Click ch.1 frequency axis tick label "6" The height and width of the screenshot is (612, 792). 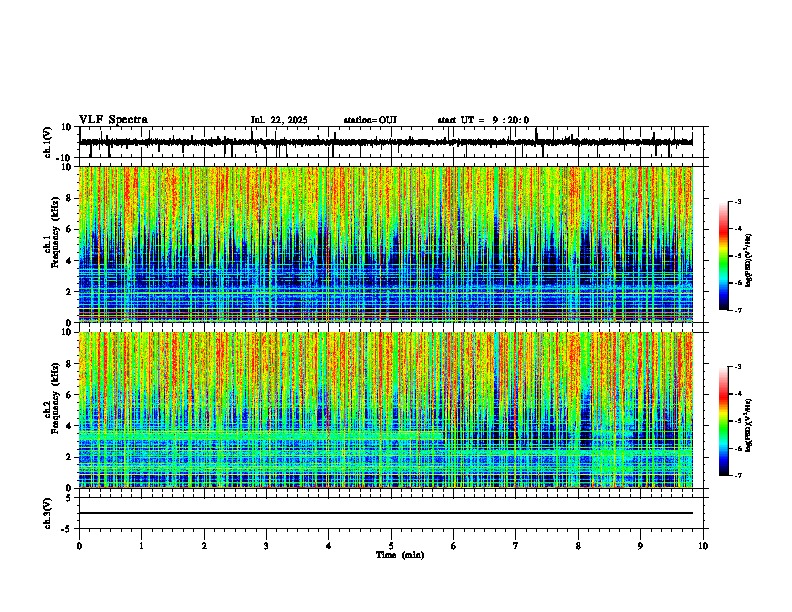tap(70, 229)
